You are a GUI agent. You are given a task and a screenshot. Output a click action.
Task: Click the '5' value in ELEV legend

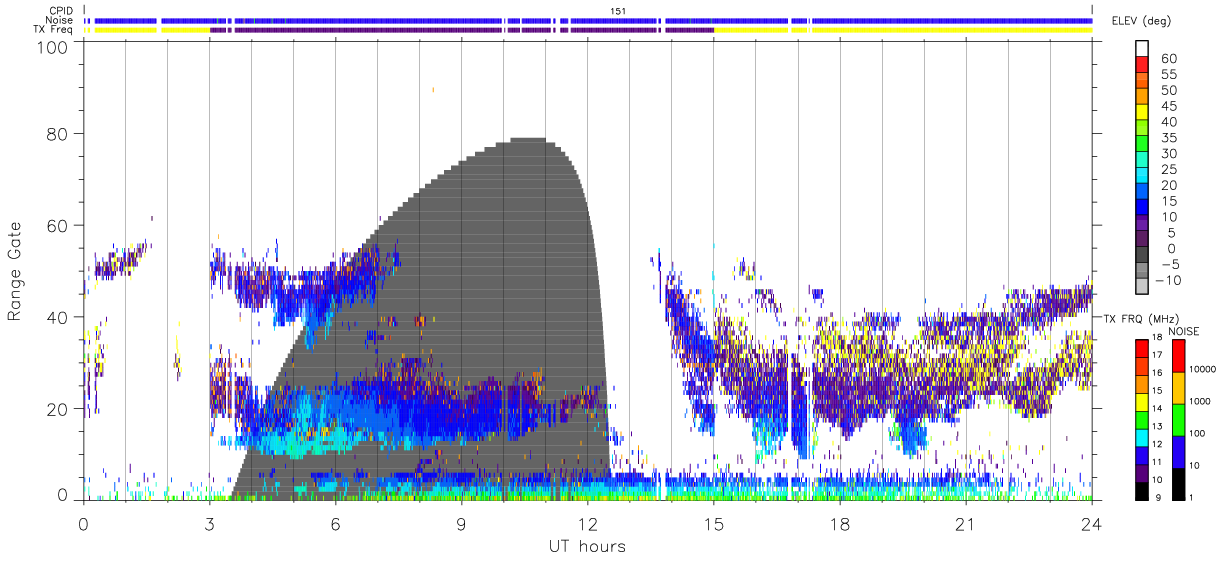pyautogui.click(x=1171, y=232)
